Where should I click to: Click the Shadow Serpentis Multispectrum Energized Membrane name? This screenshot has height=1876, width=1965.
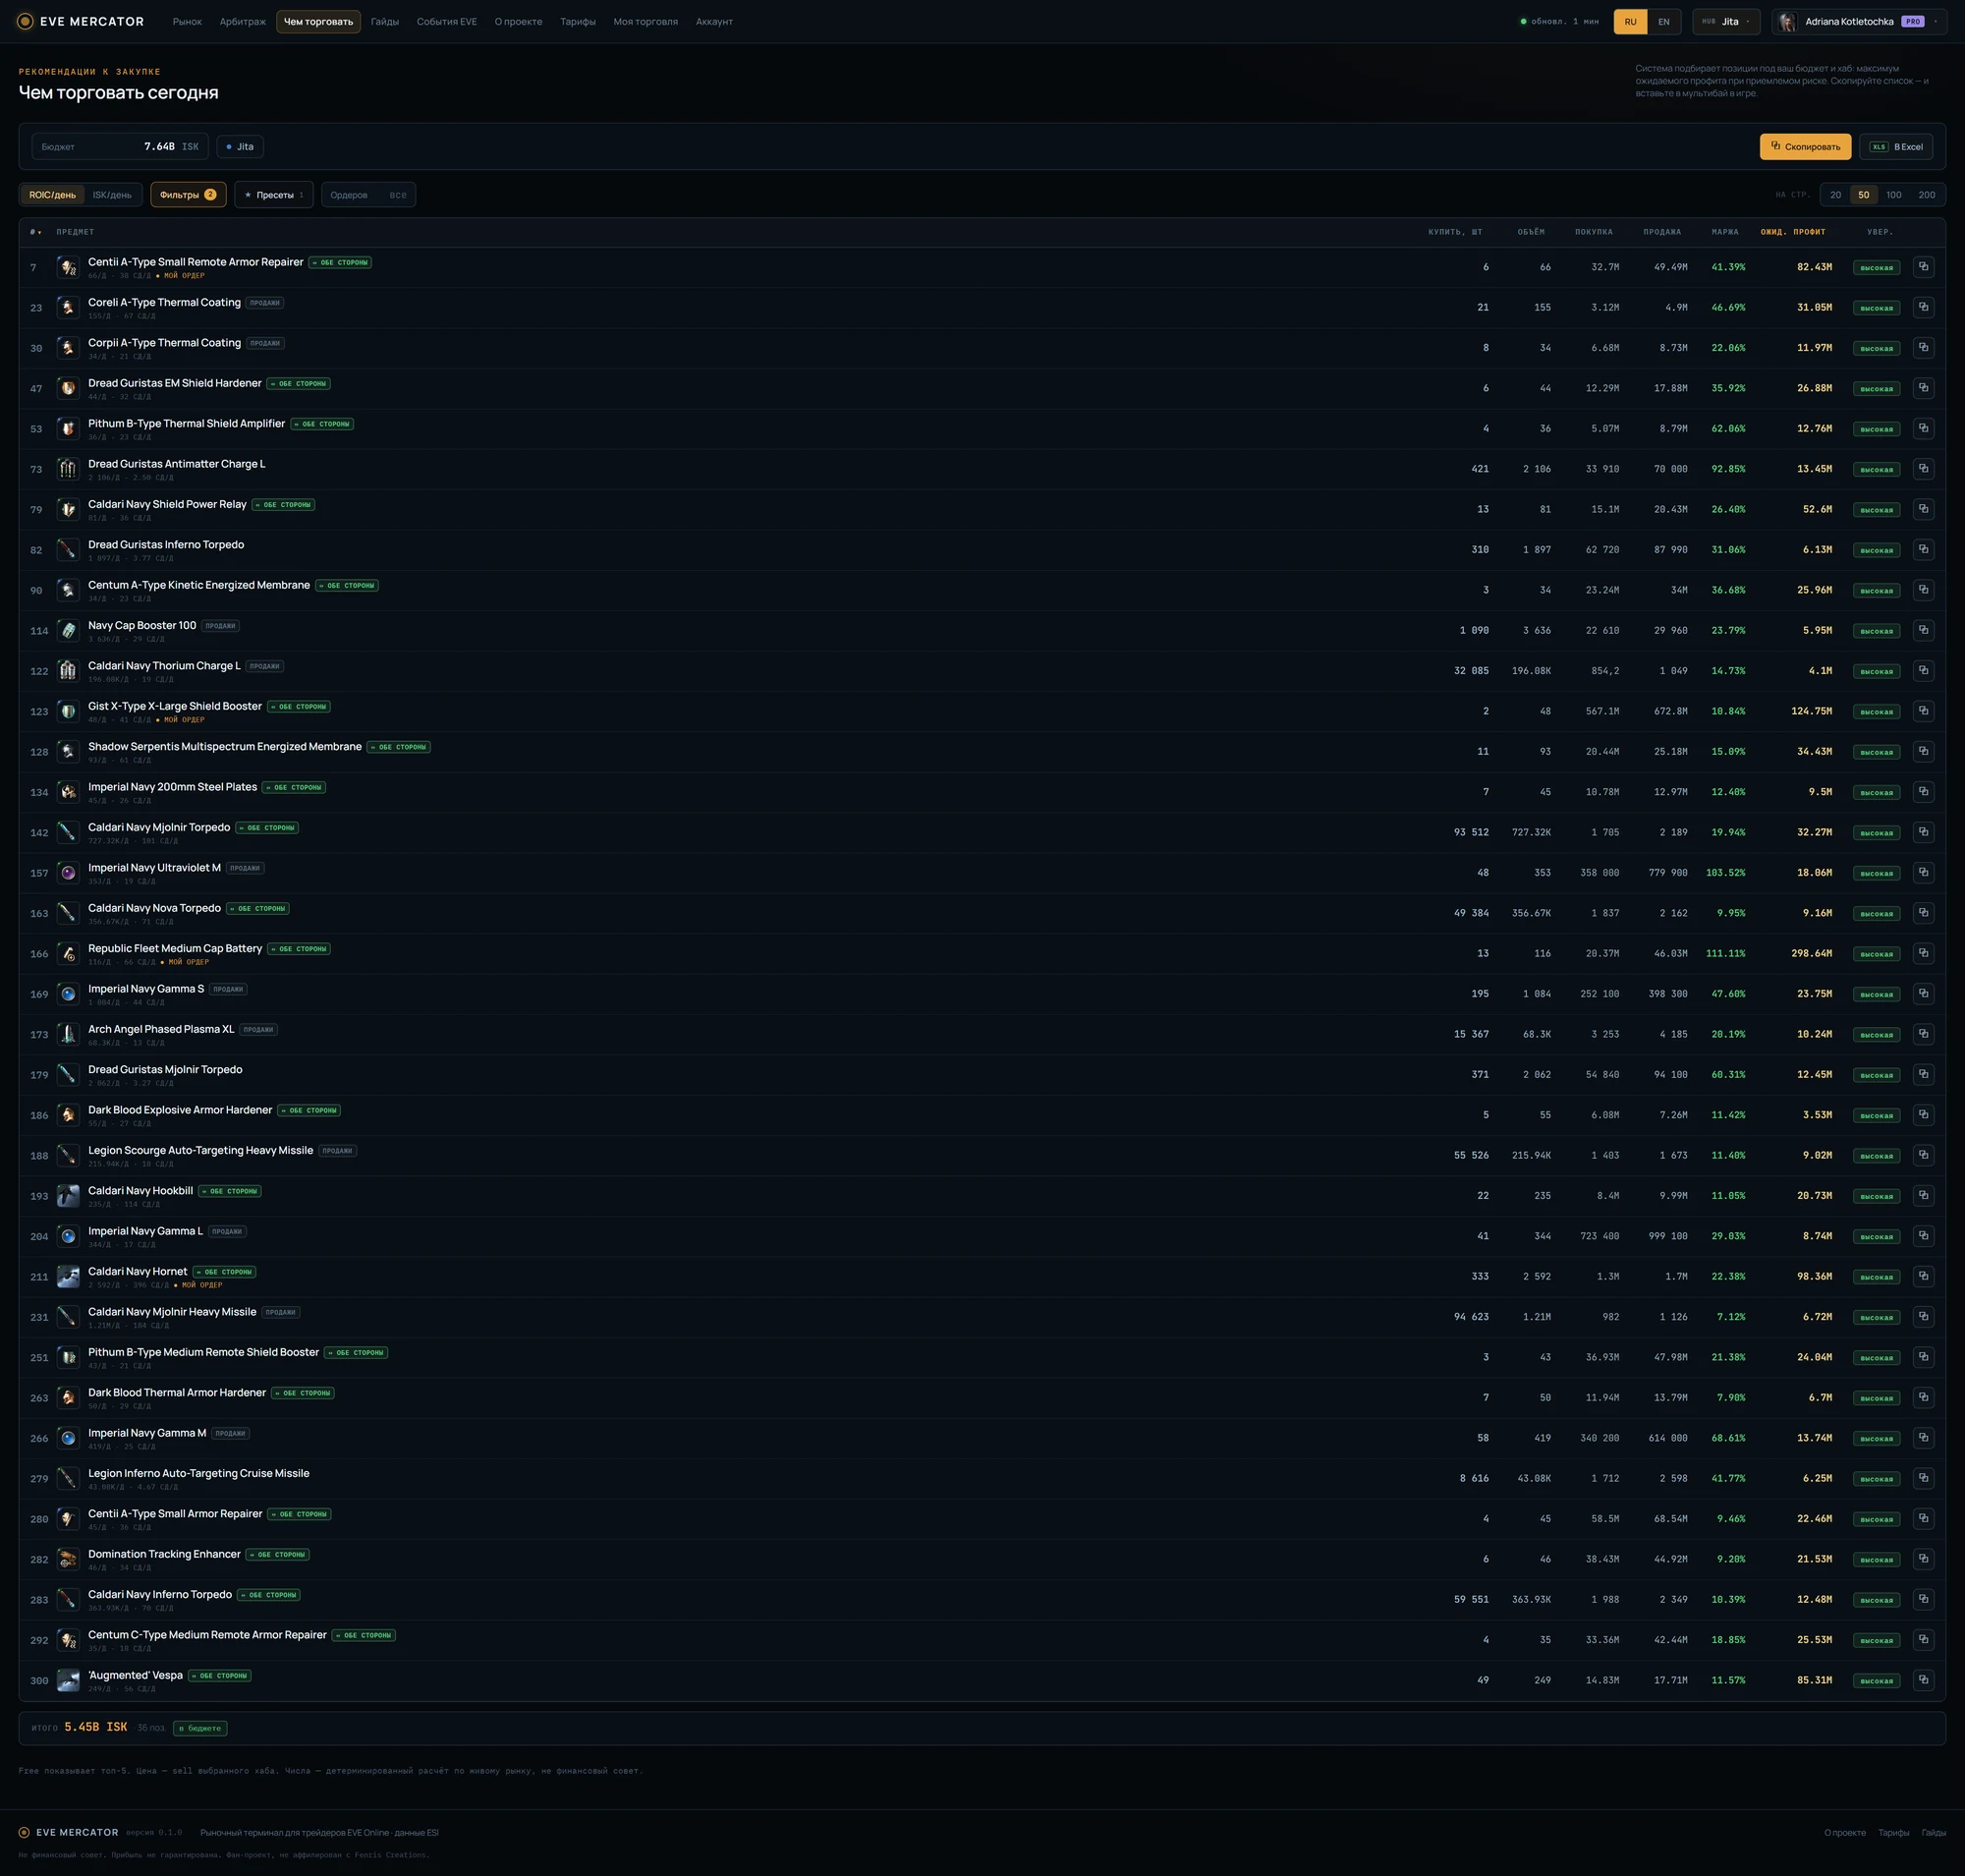[x=225, y=746]
